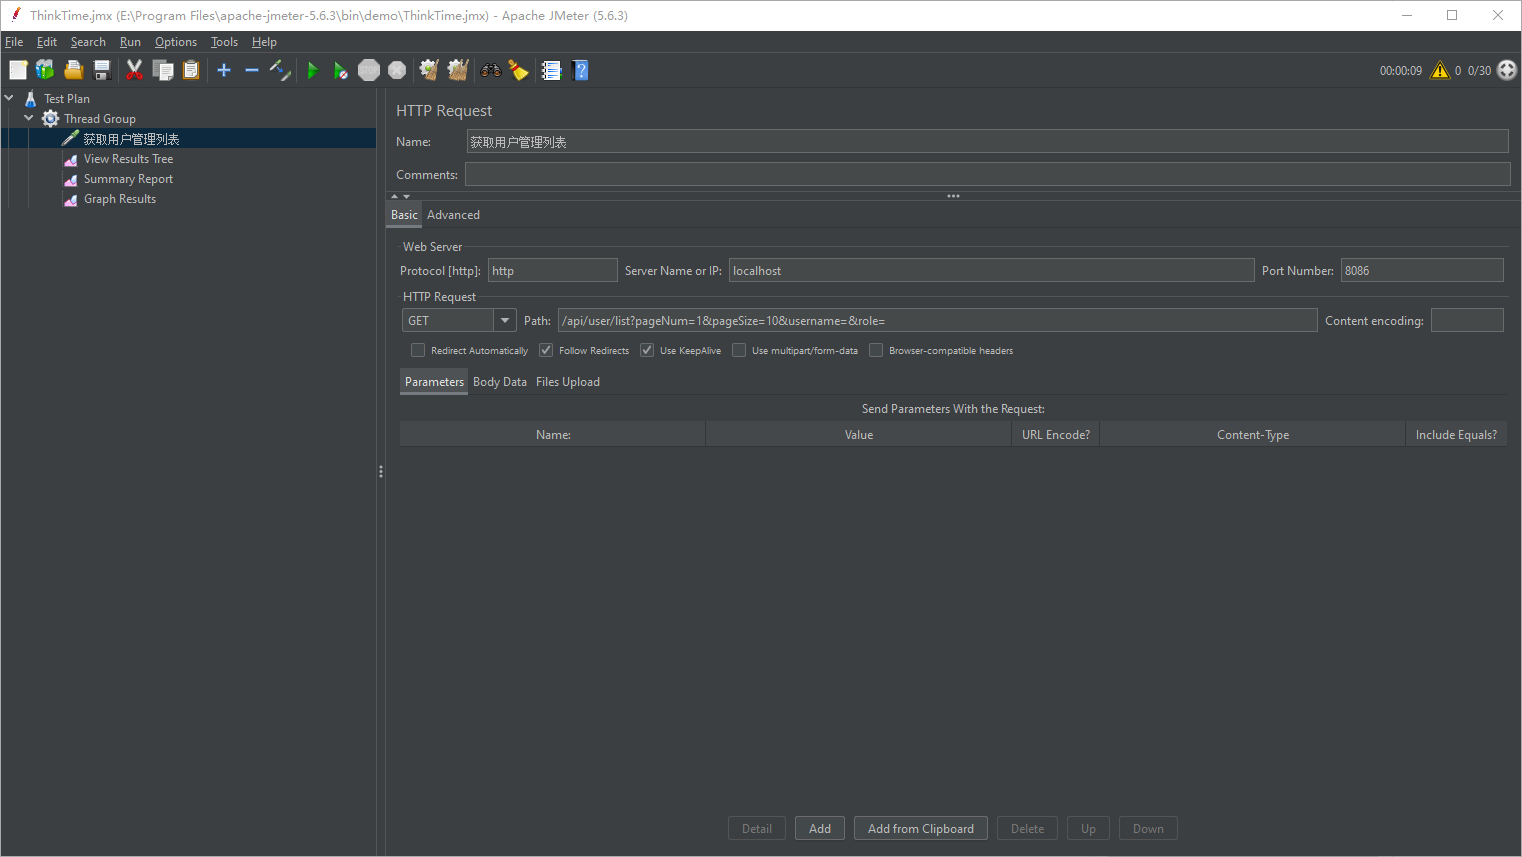Click the Down button
The image size is (1522, 857).
(1148, 828)
